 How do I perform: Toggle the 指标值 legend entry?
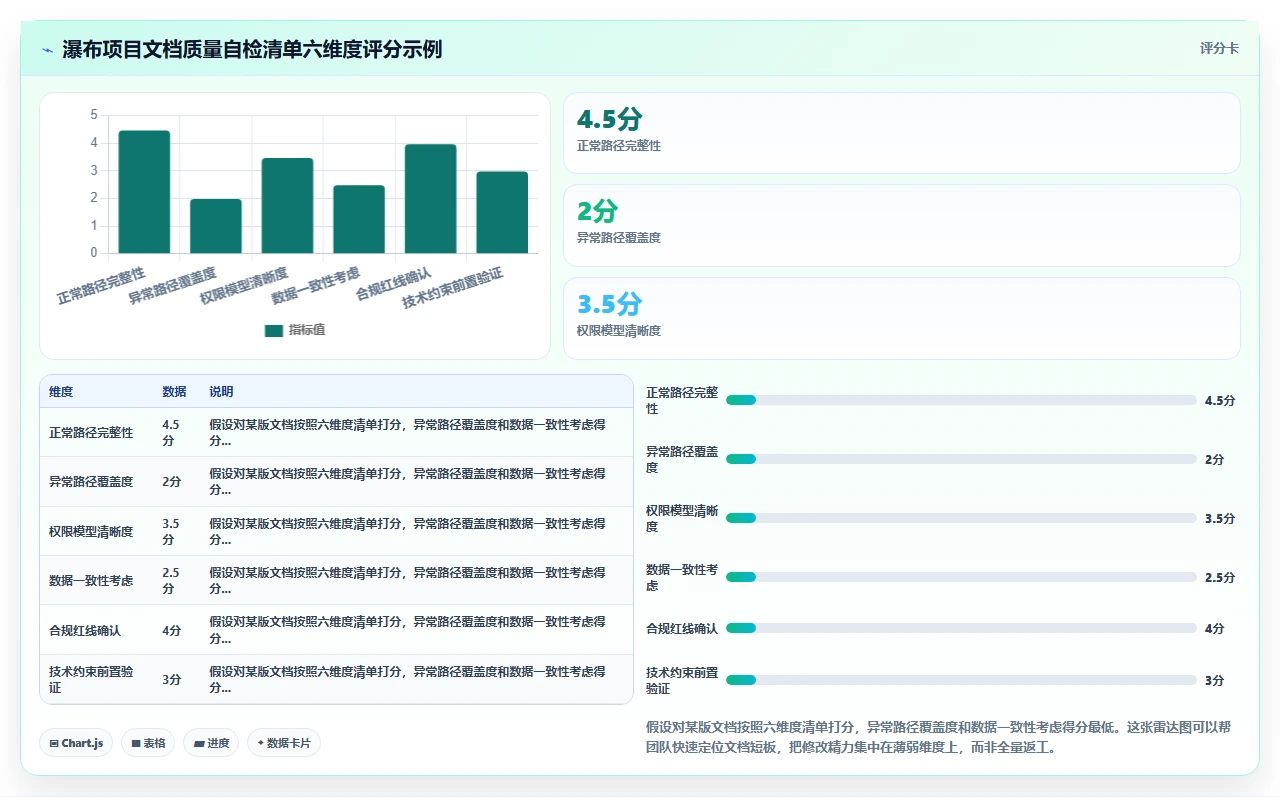[x=294, y=330]
